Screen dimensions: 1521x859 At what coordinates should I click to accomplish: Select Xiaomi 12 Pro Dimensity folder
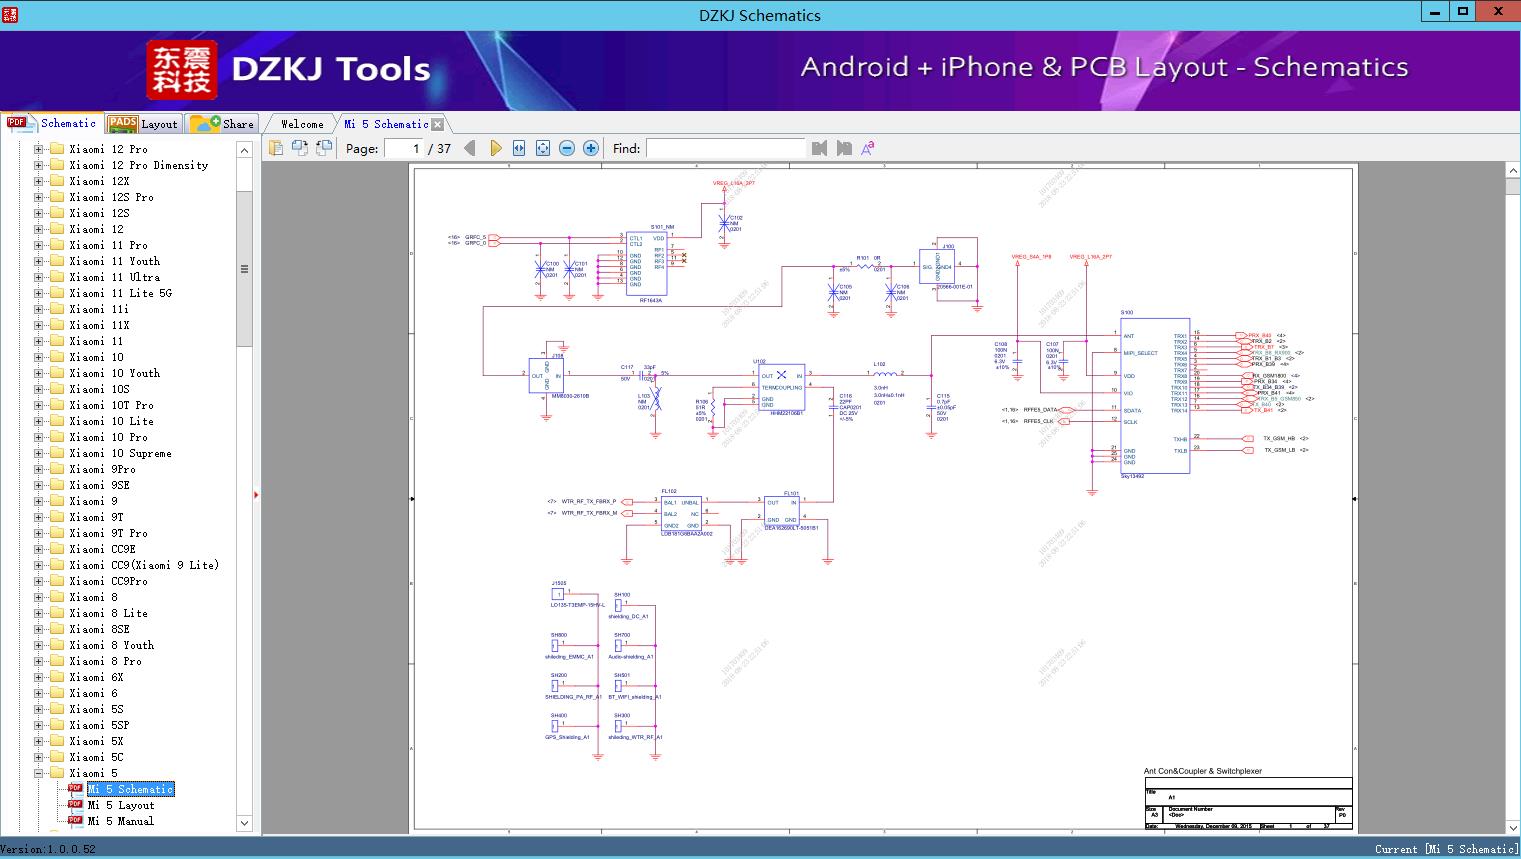[139, 165]
